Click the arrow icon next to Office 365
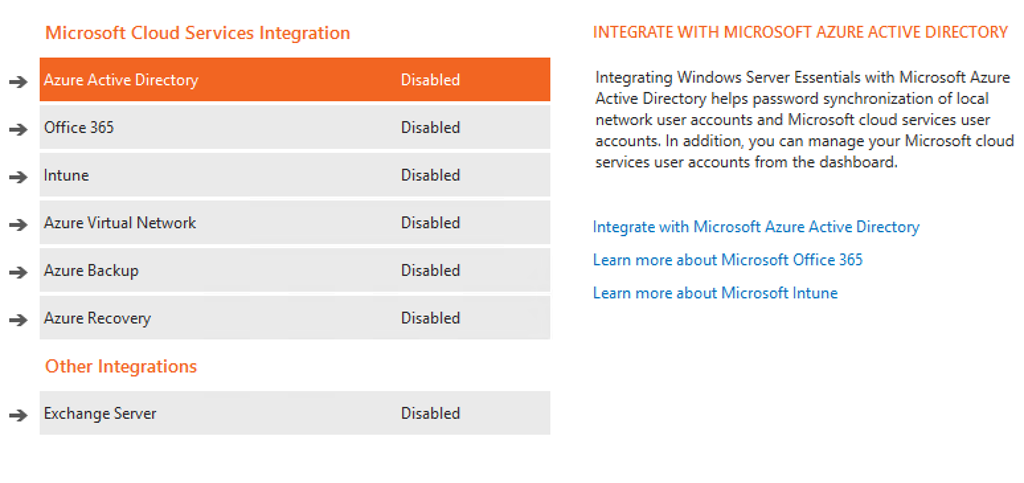The image size is (1024, 483). click(18, 129)
